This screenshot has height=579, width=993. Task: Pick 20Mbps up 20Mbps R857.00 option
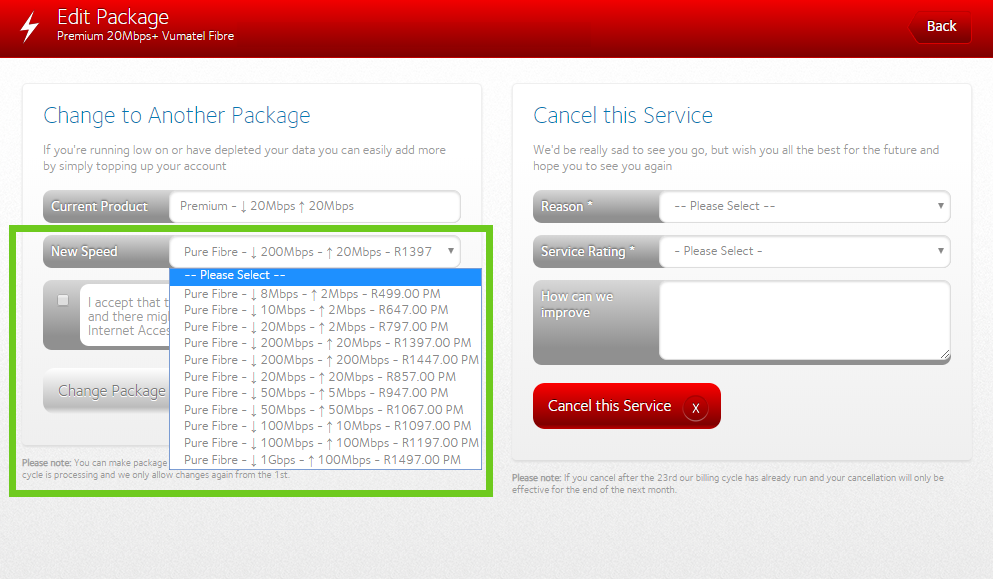[x=319, y=377]
